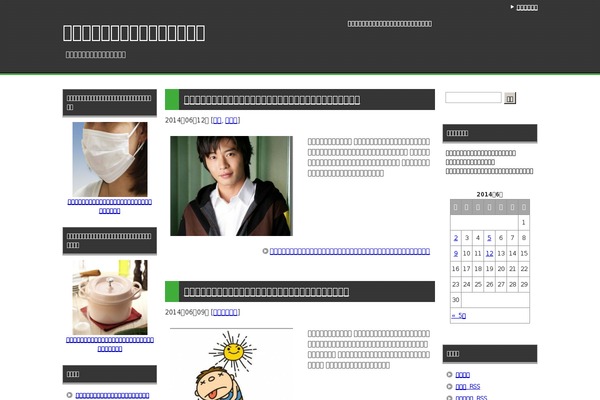Click the search input field in right sidebar

click(x=473, y=98)
